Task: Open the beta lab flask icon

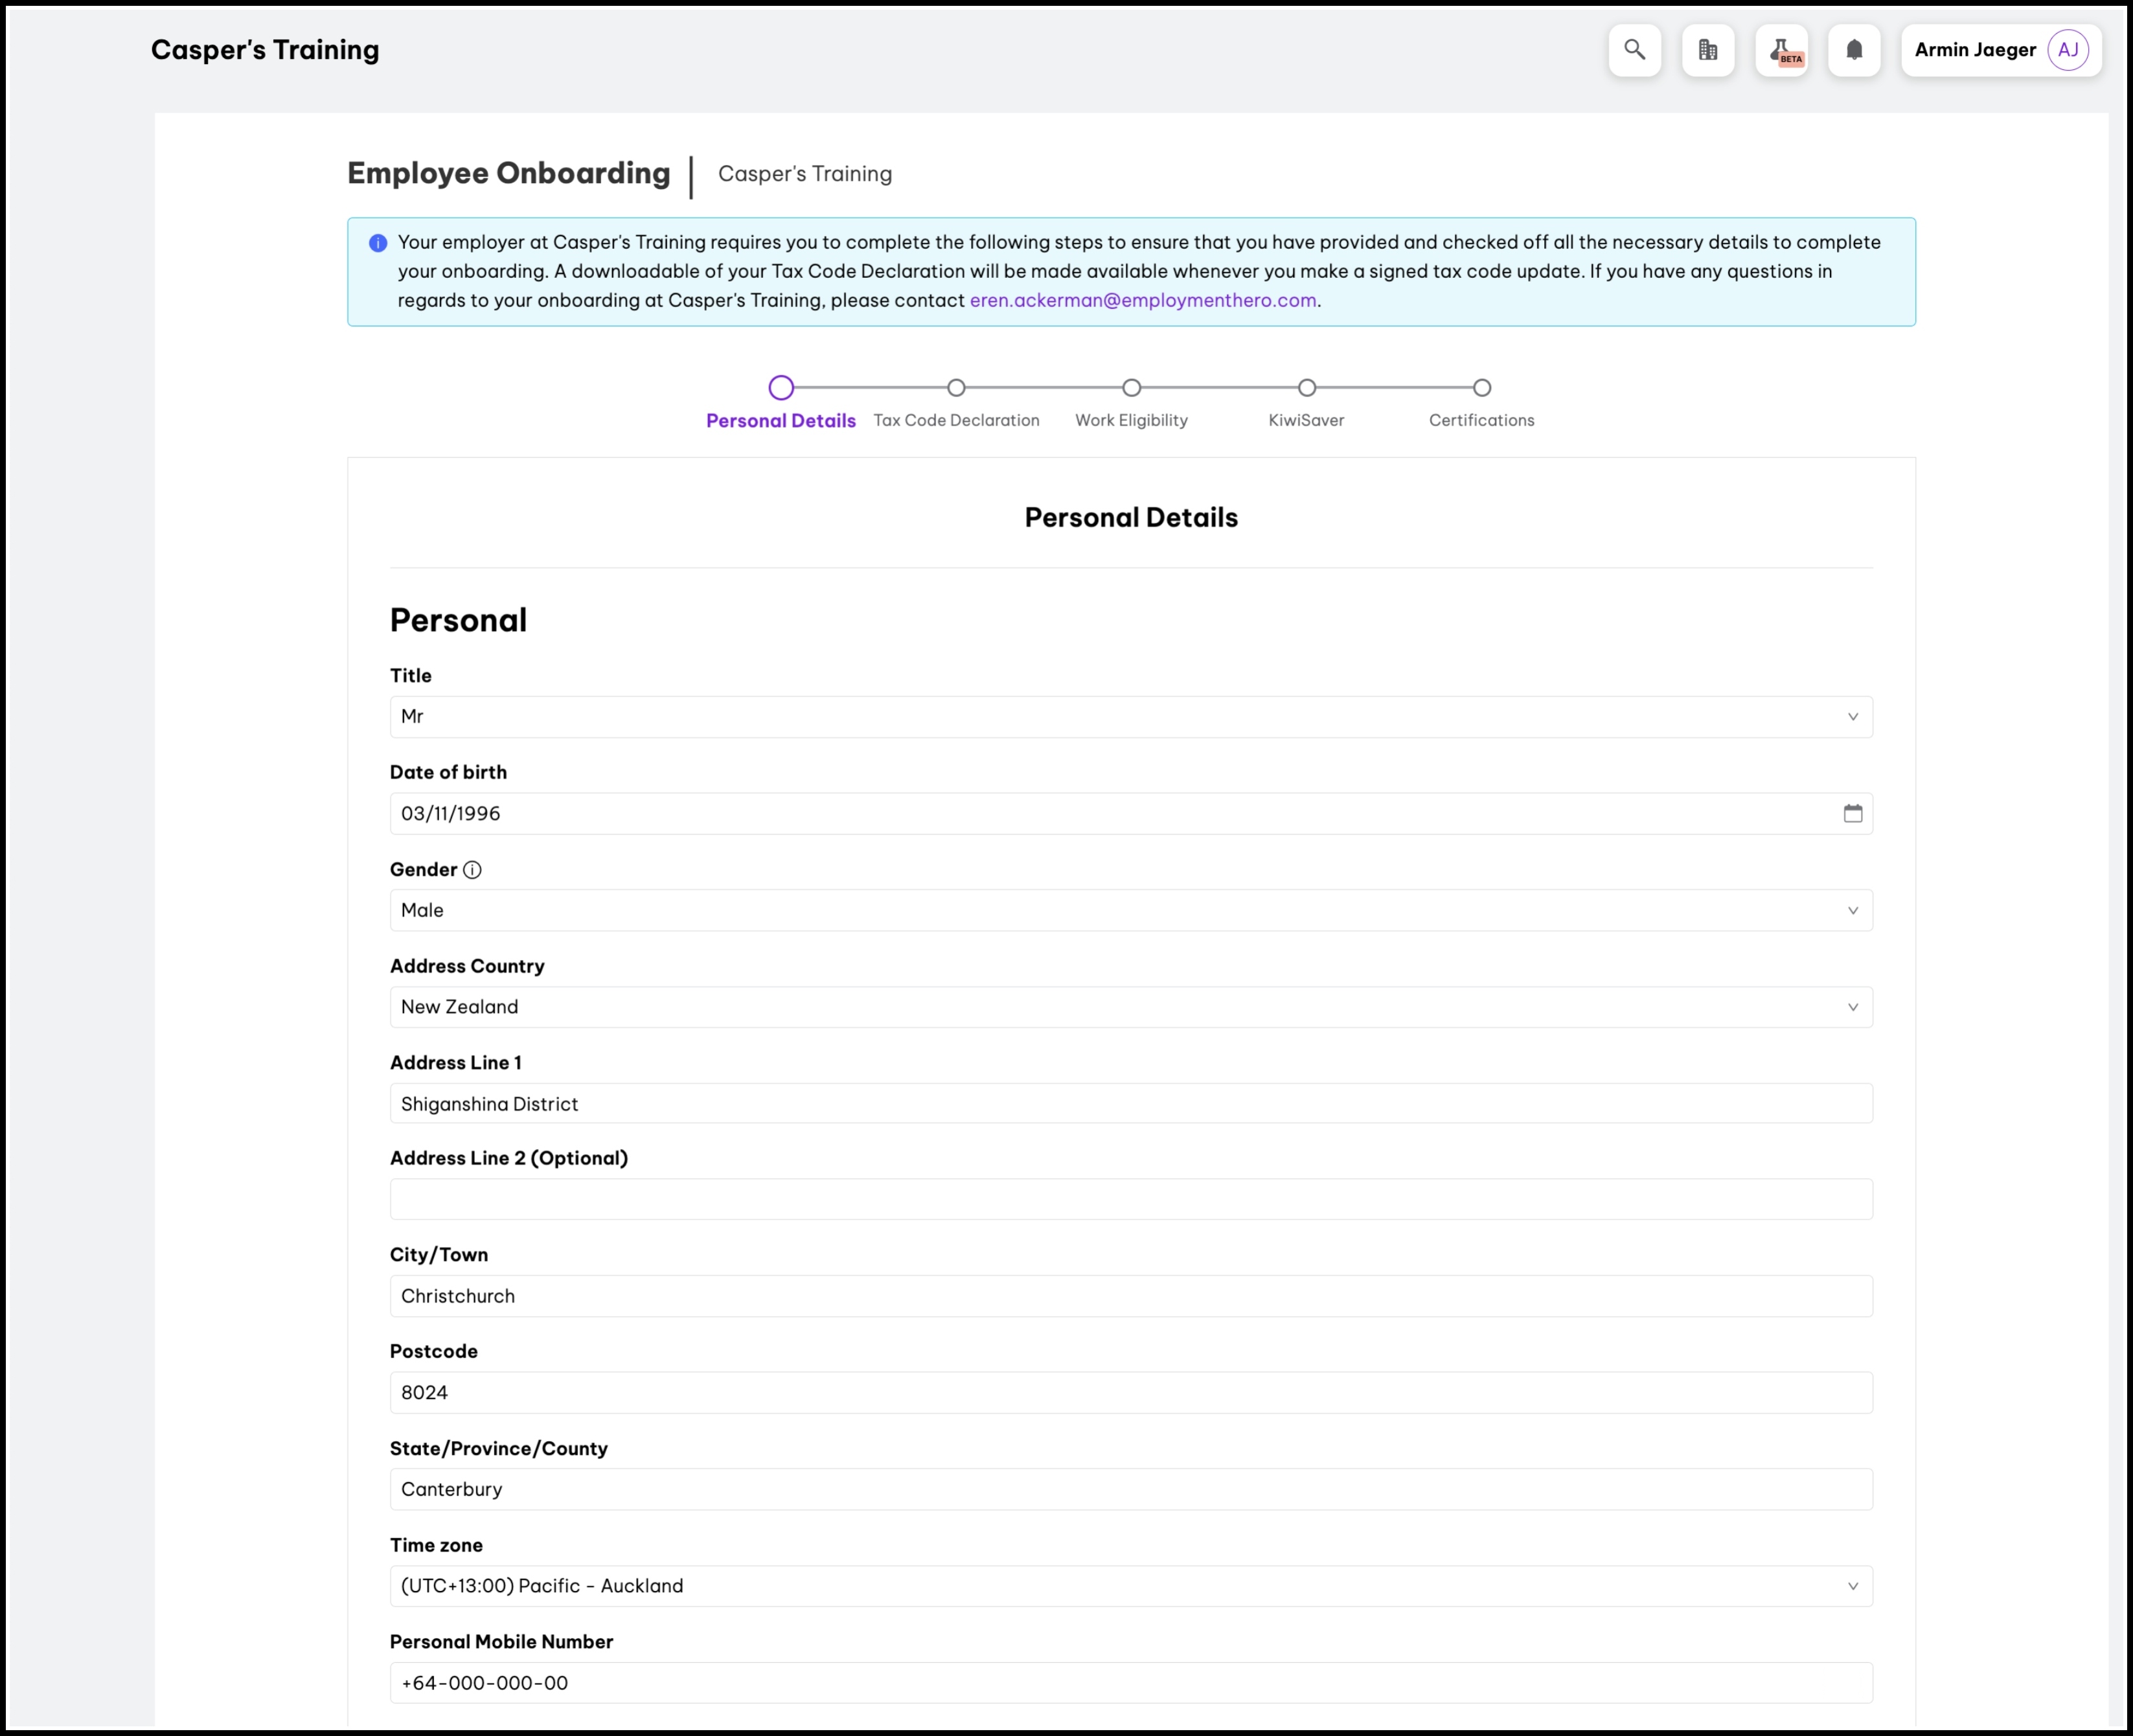Action: 1781,50
